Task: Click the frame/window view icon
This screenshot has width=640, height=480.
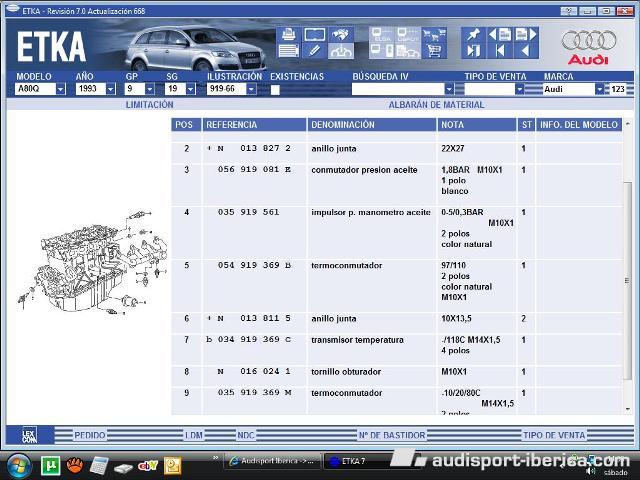Action: click(315, 35)
